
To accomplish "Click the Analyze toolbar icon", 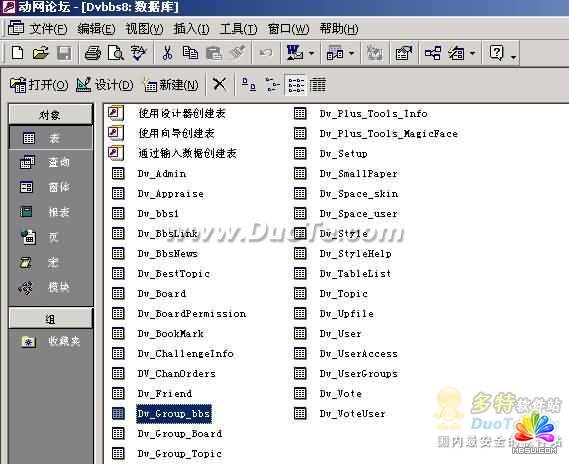I will [335, 53].
